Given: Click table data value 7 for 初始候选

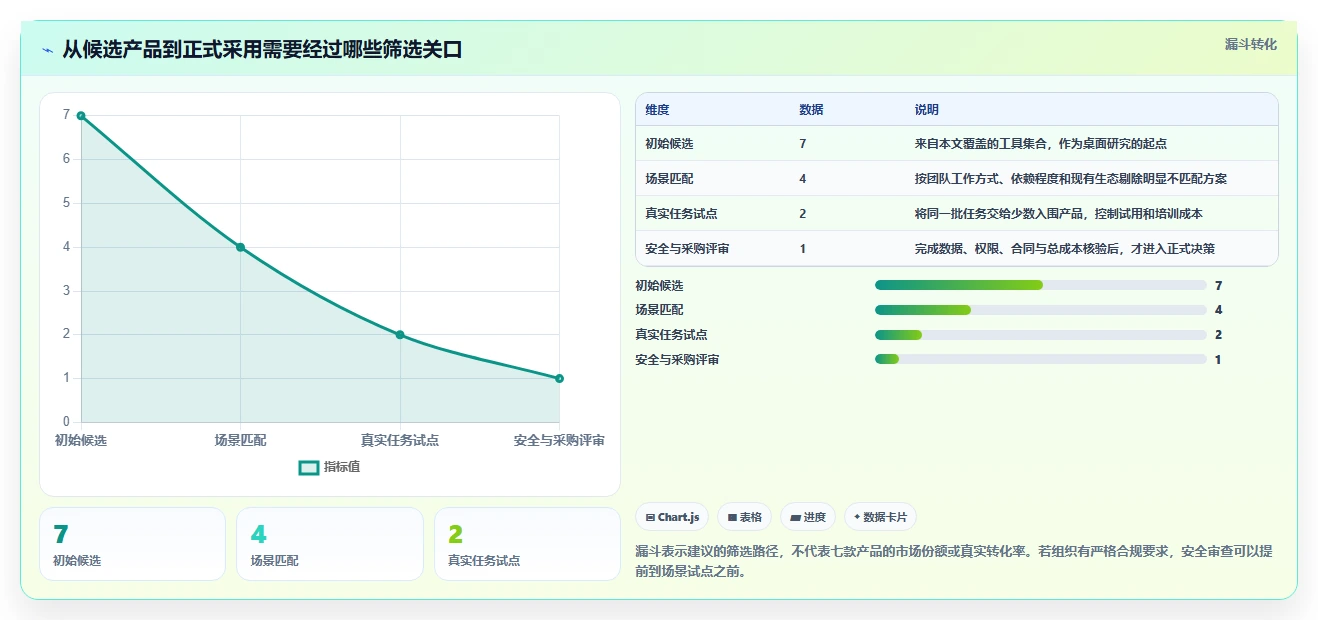Looking at the screenshot, I should pyautogui.click(x=803, y=144).
